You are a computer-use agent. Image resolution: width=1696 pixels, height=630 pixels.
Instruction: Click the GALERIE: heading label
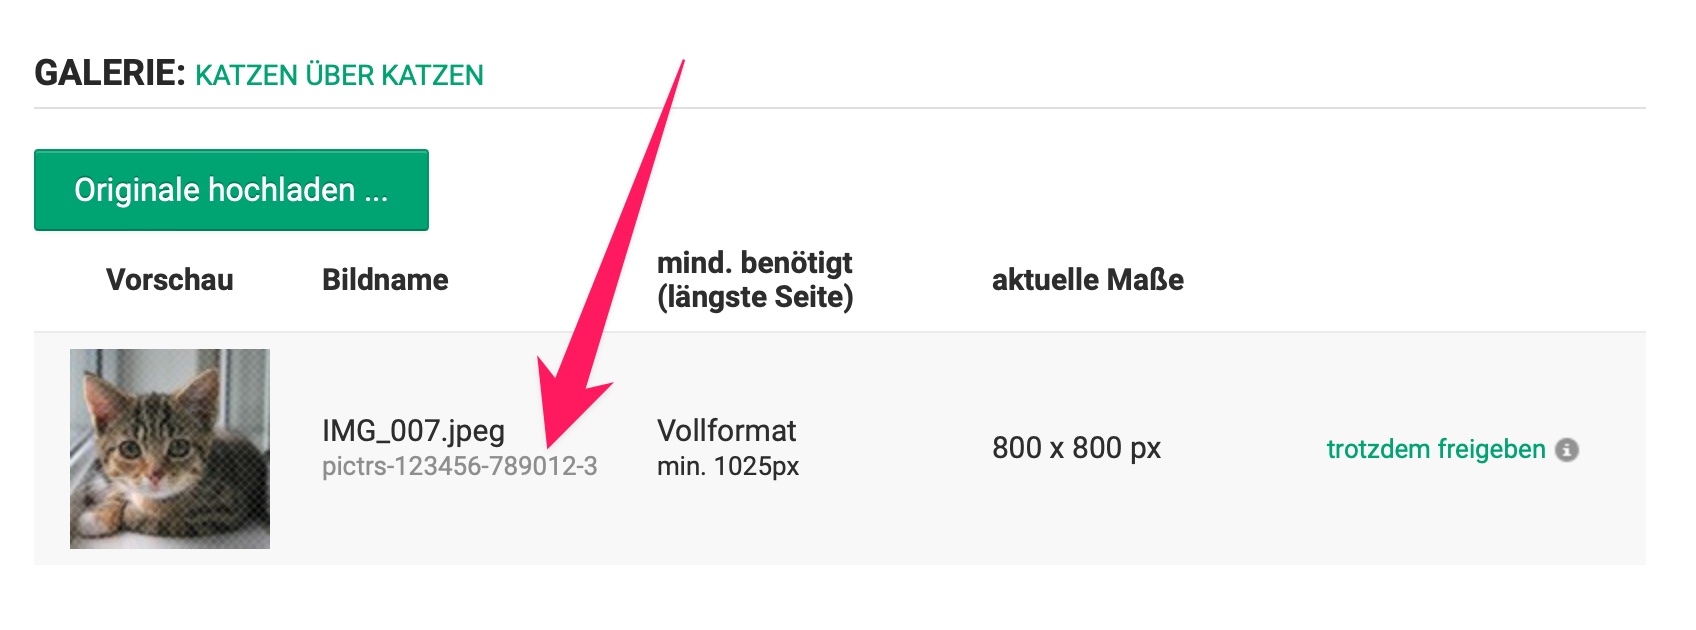tap(110, 74)
